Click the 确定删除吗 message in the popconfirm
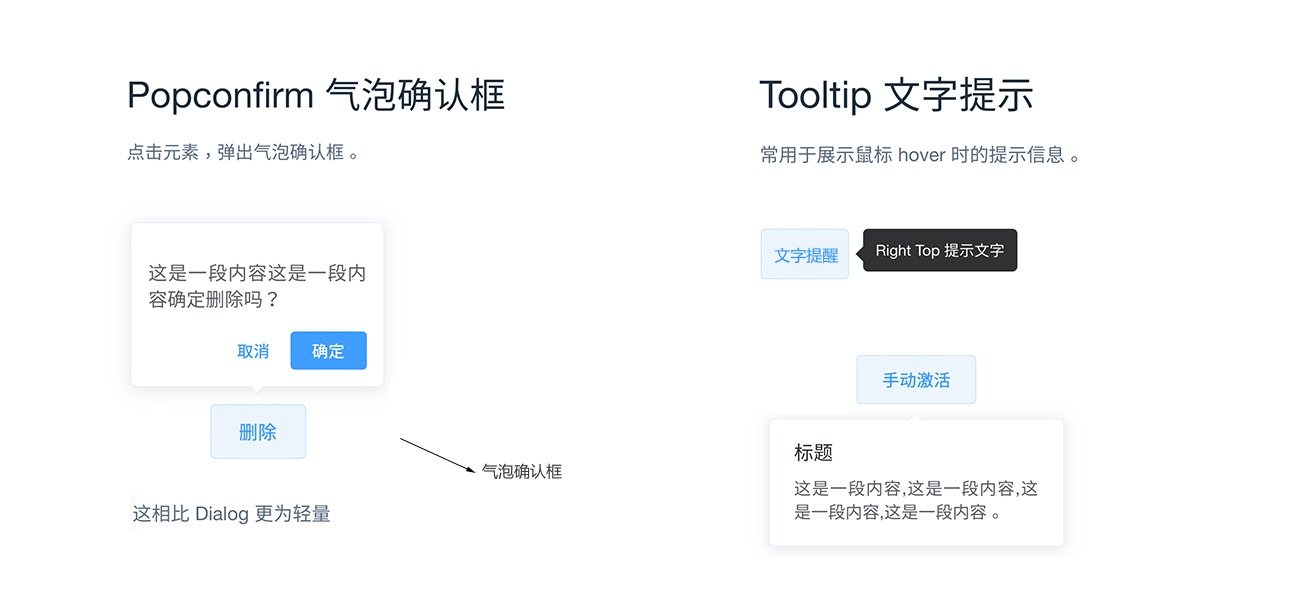1300x600 pixels. [257, 286]
